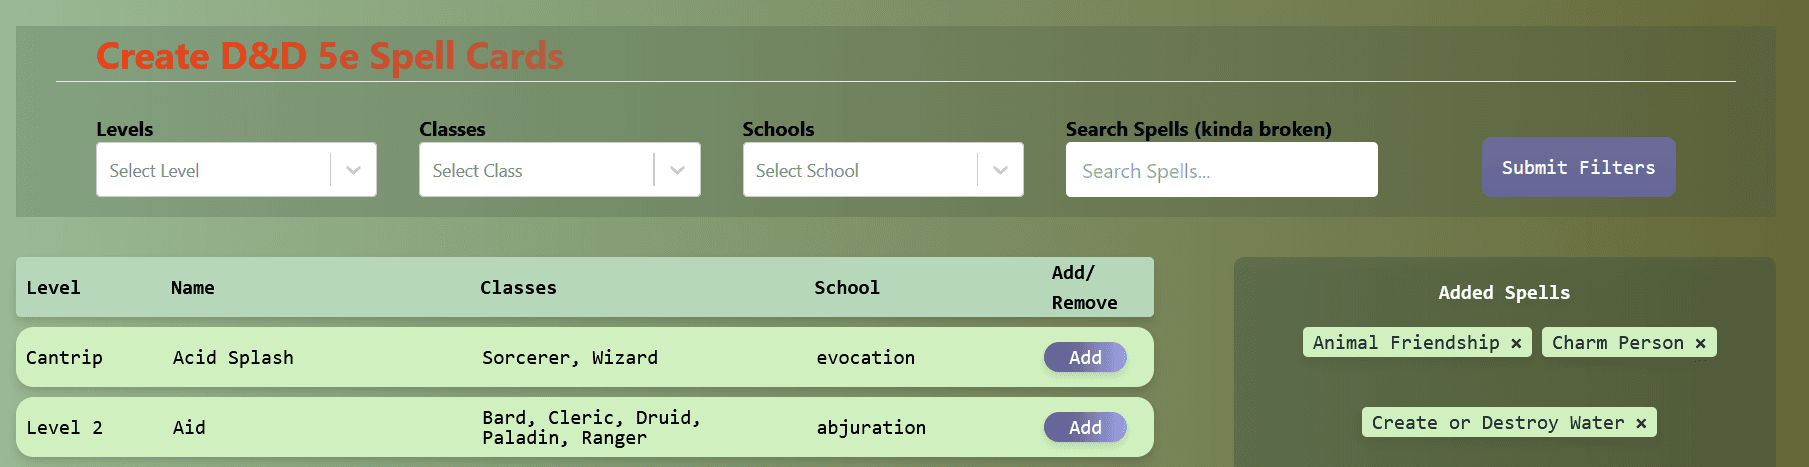The width and height of the screenshot is (1809, 467).
Task: Click the Name column header
Action: pyautogui.click(x=192, y=288)
